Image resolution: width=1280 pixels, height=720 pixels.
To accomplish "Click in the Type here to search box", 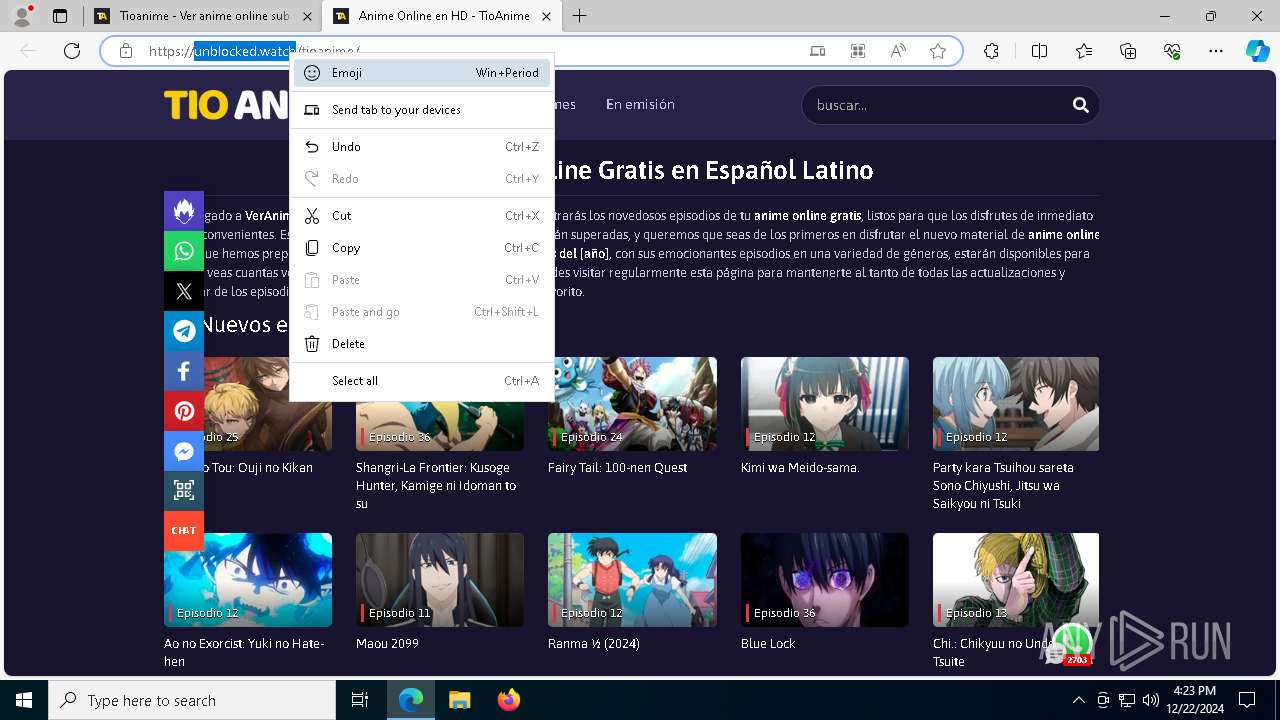I will tap(192, 700).
